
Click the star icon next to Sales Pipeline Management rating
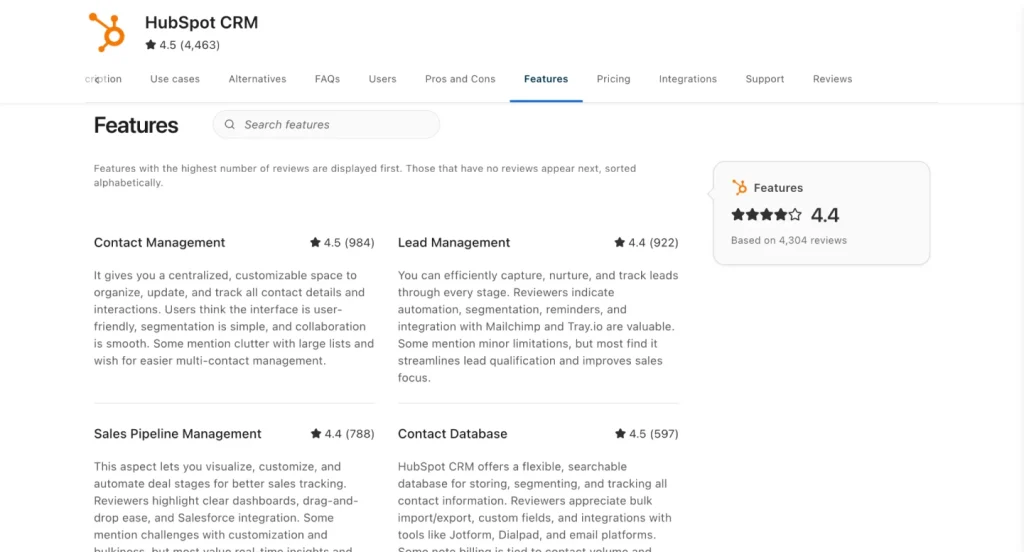(316, 433)
